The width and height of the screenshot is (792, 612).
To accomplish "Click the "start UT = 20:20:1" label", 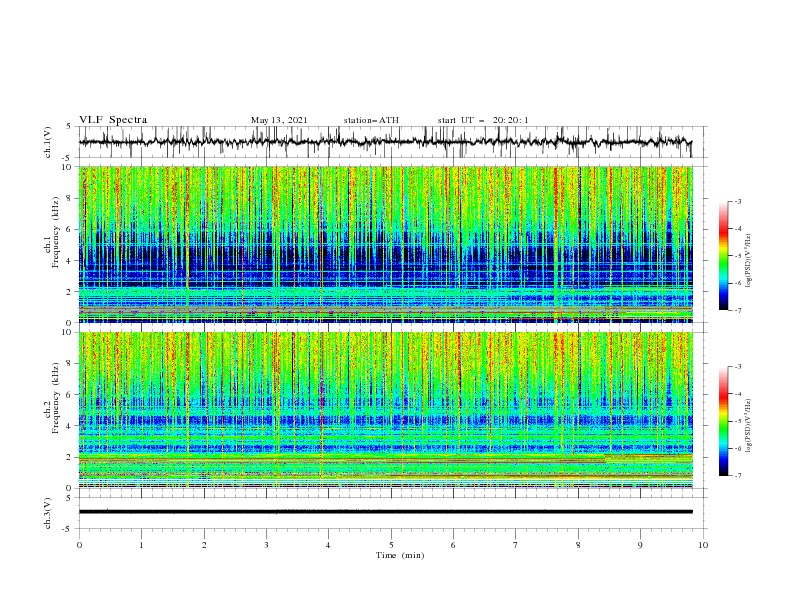I will 483,120.
